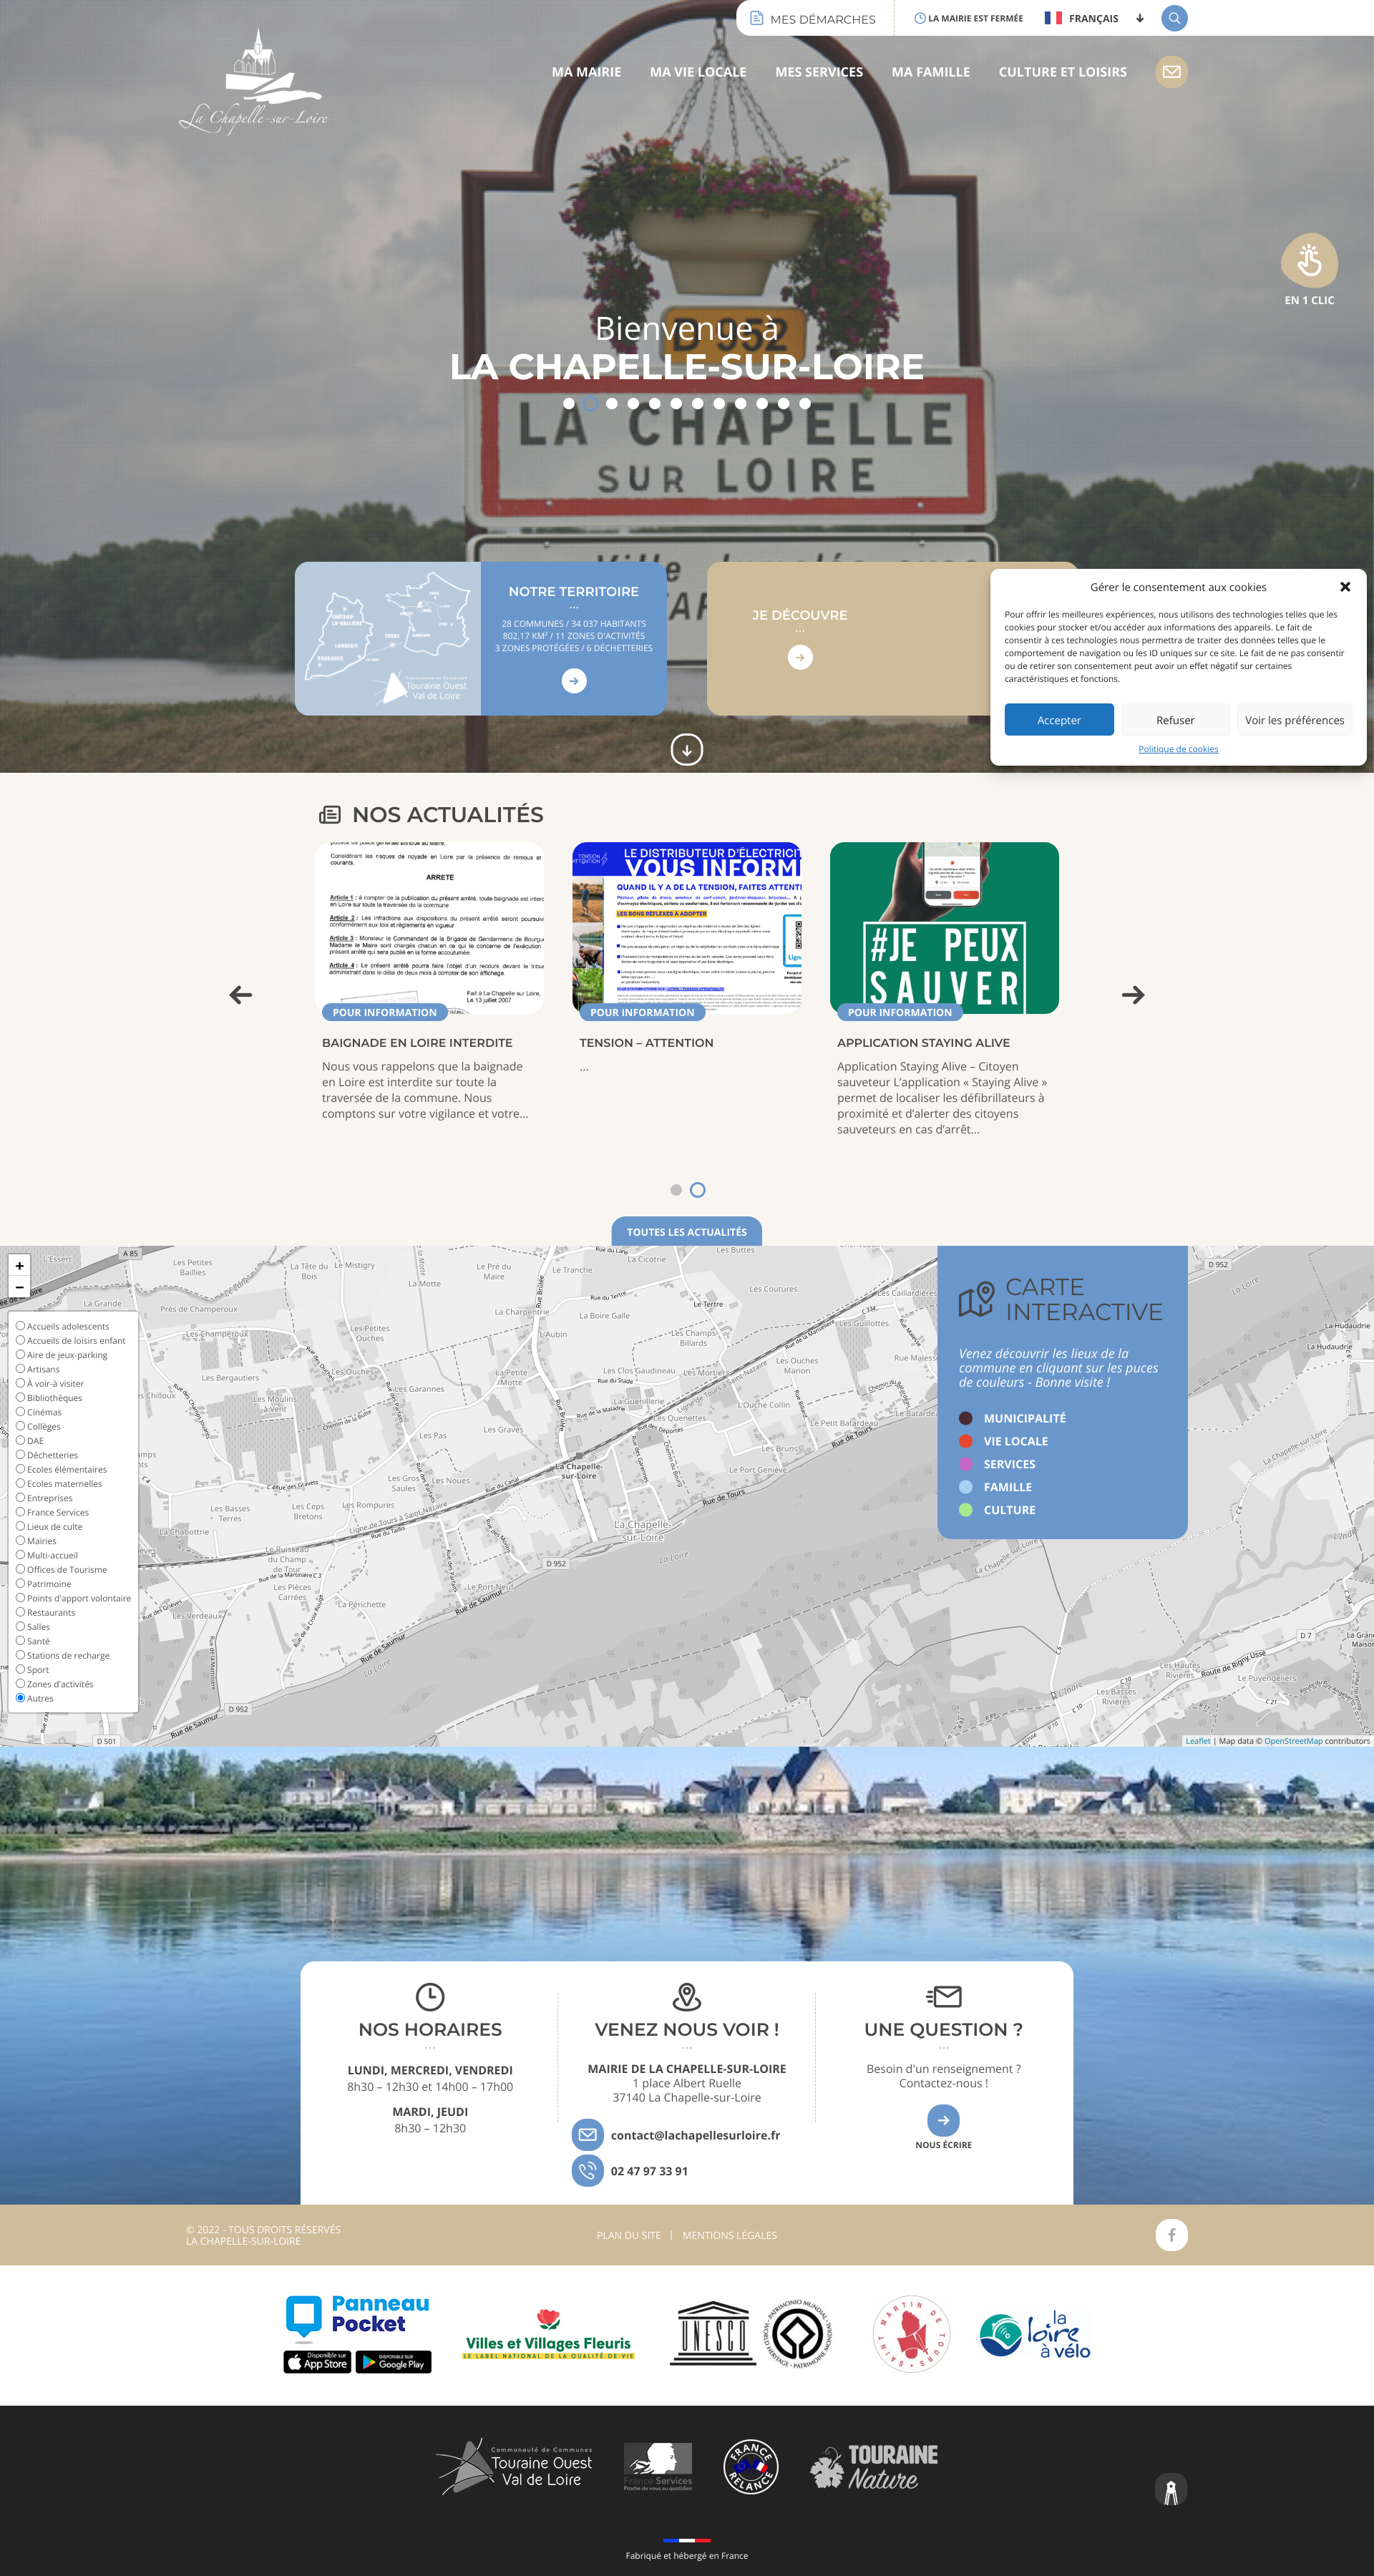Go to previous news with left arrow
The width and height of the screenshot is (1374, 2576).
[x=241, y=995]
